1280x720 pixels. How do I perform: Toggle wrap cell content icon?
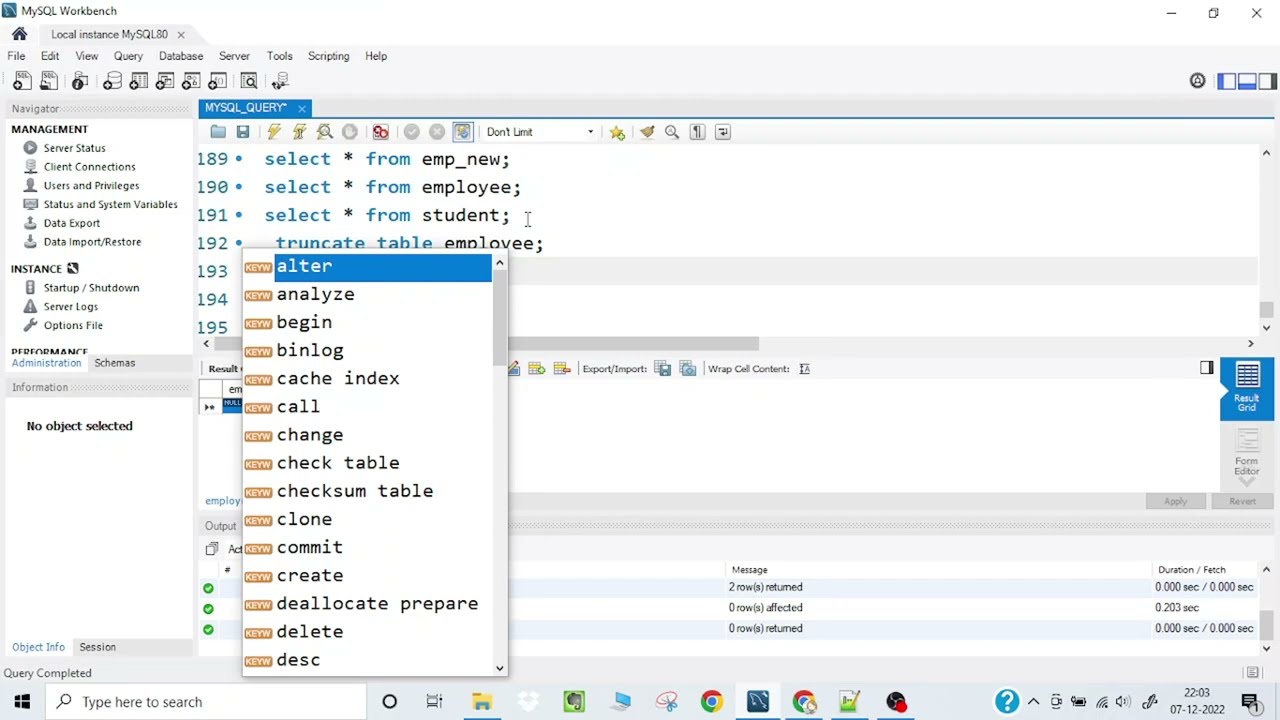tap(805, 369)
